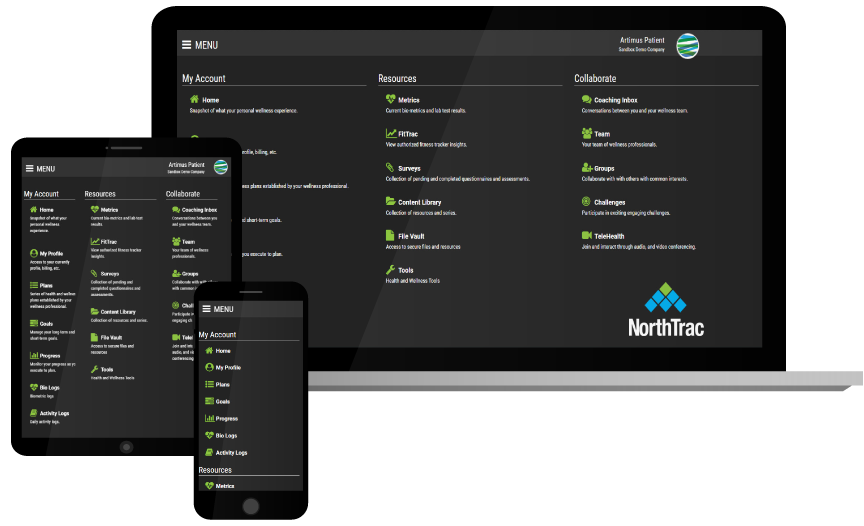864x526 pixels.
Task: Open the hamburger MENU icon on the laptop
Action: [187, 45]
